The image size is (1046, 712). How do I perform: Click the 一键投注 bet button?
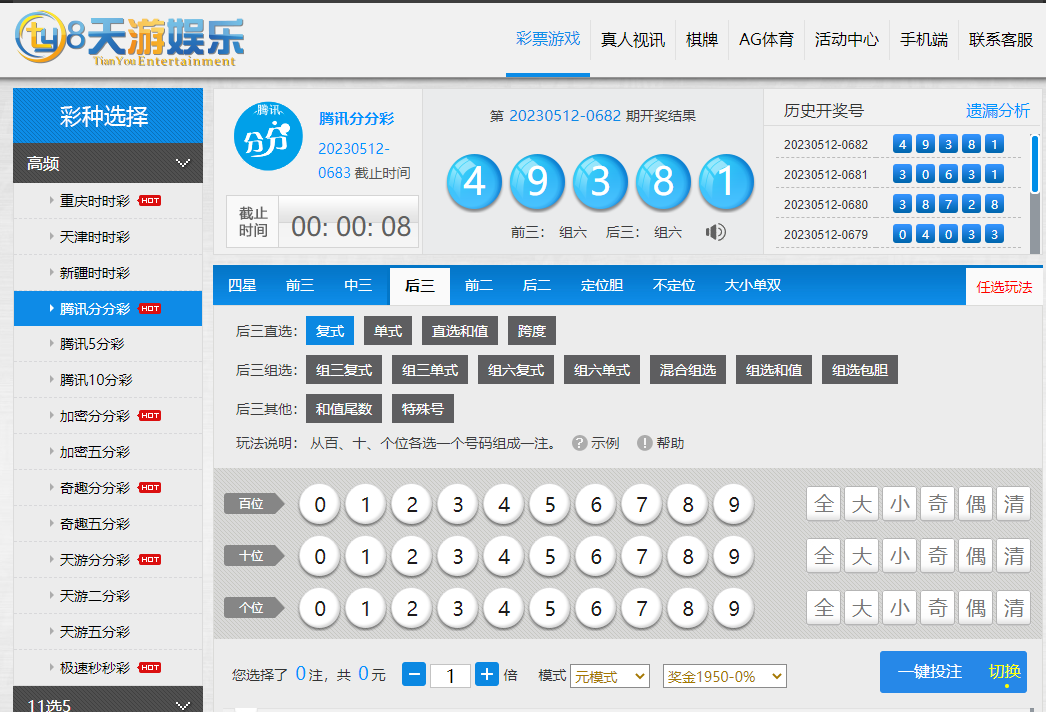point(930,671)
